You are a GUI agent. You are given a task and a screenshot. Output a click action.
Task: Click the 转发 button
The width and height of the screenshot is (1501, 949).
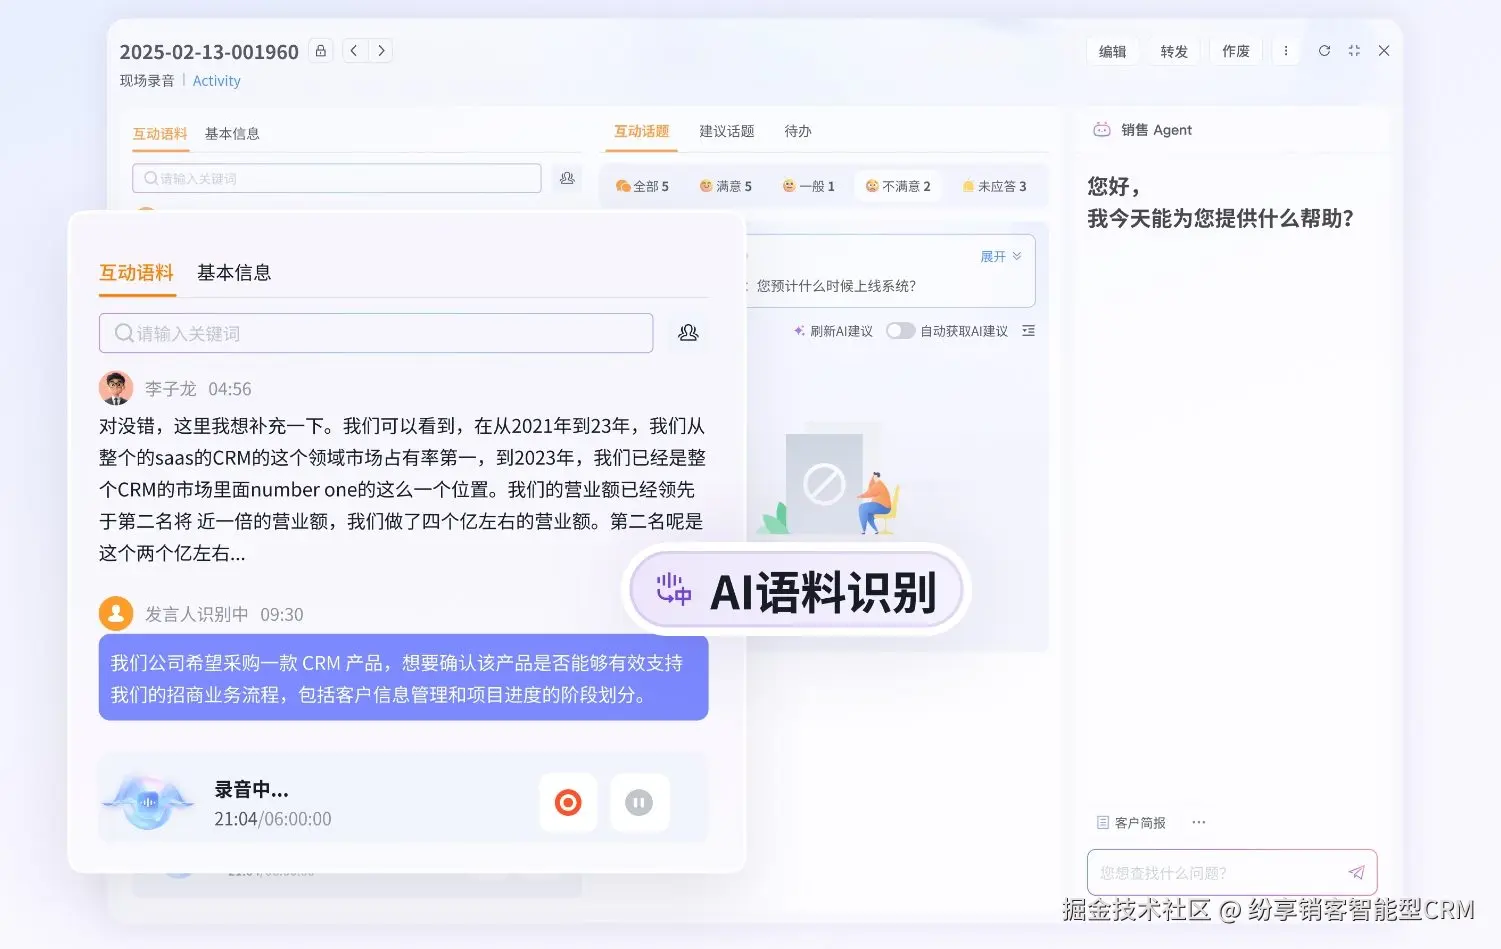pyautogui.click(x=1174, y=51)
